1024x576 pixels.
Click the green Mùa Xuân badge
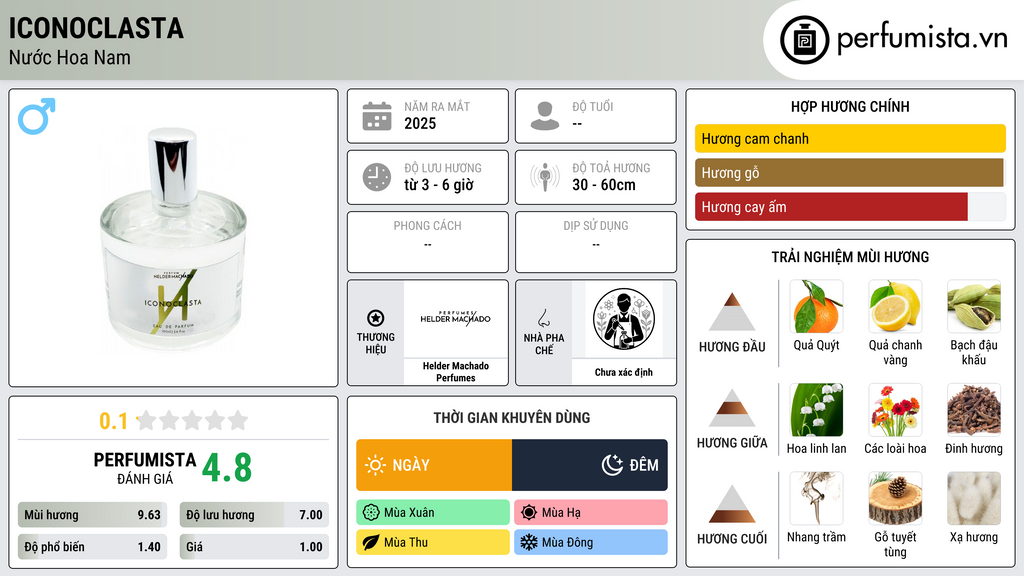point(433,512)
